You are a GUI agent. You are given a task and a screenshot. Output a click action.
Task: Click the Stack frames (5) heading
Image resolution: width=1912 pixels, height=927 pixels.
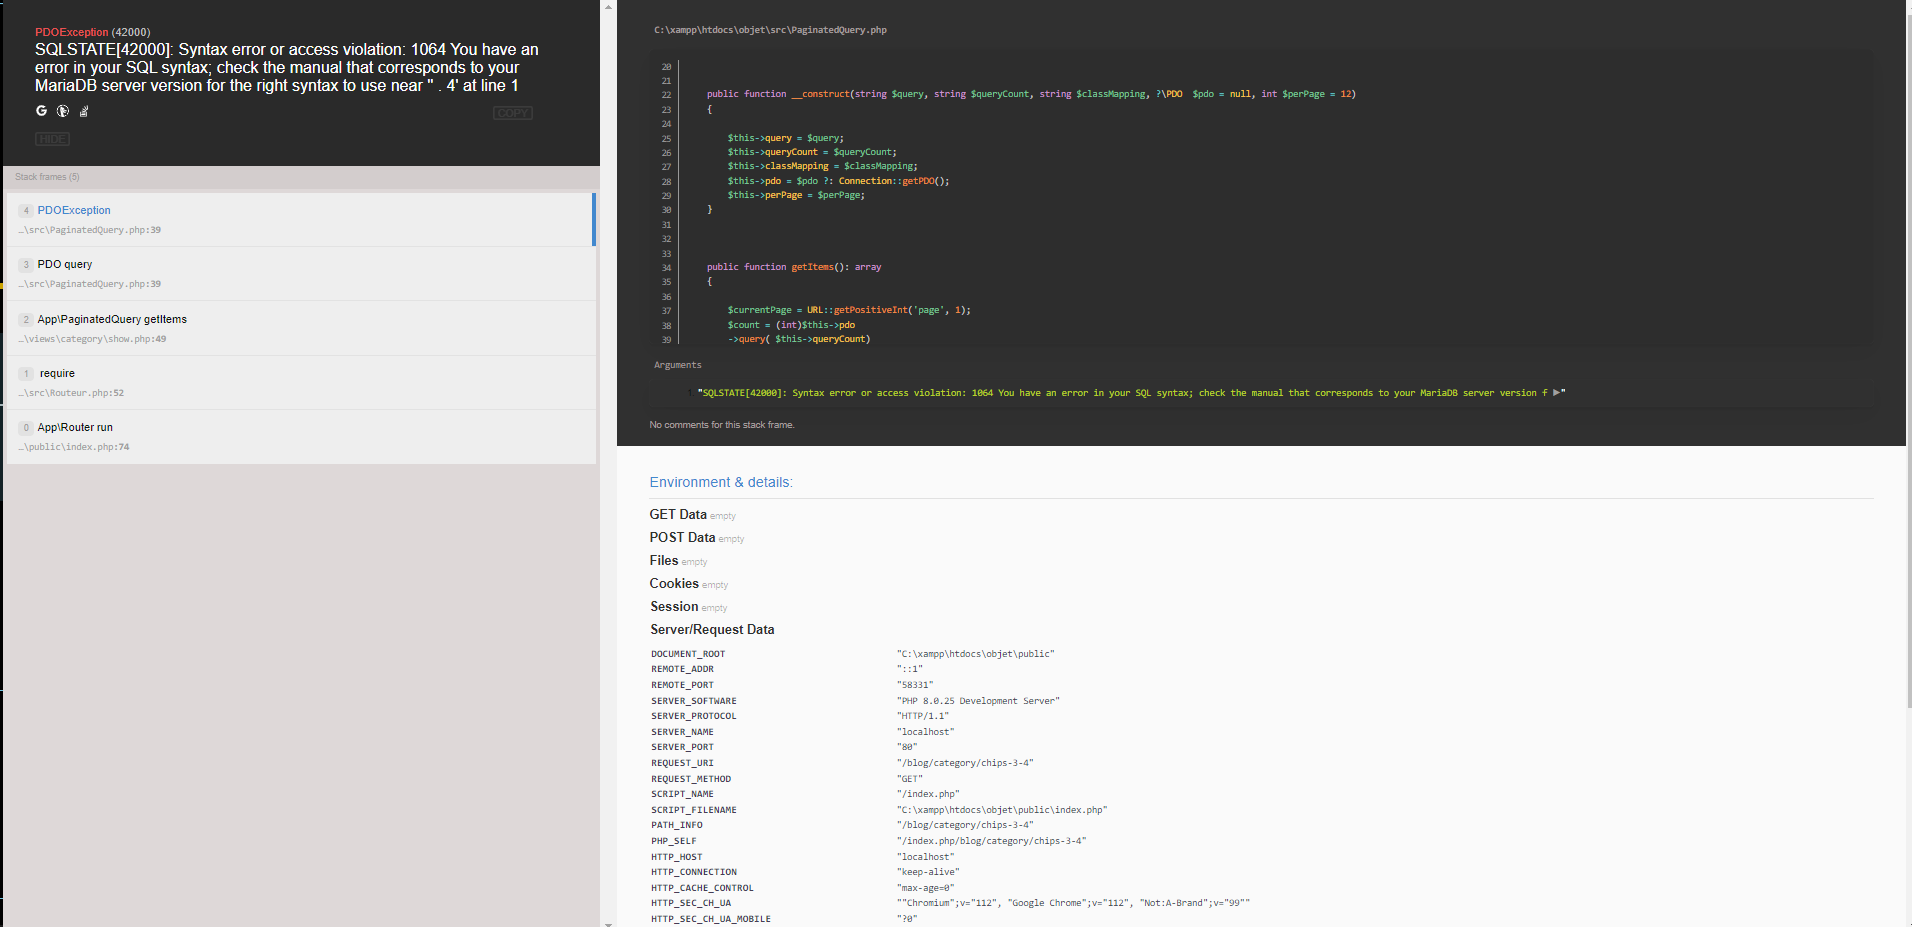[47, 177]
